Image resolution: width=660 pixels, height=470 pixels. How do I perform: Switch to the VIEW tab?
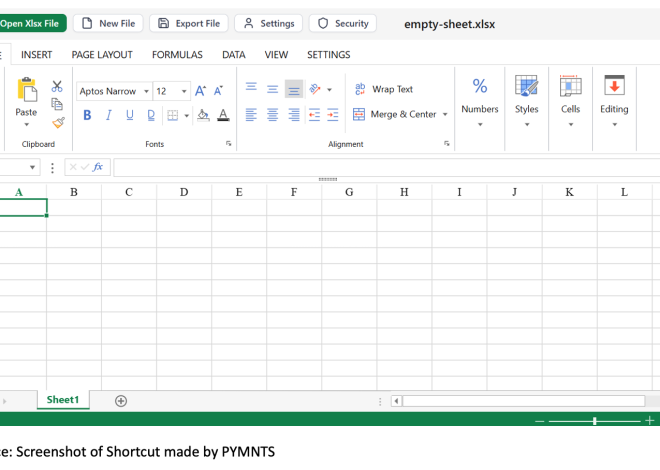pyautogui.click(x=276, y=55)
